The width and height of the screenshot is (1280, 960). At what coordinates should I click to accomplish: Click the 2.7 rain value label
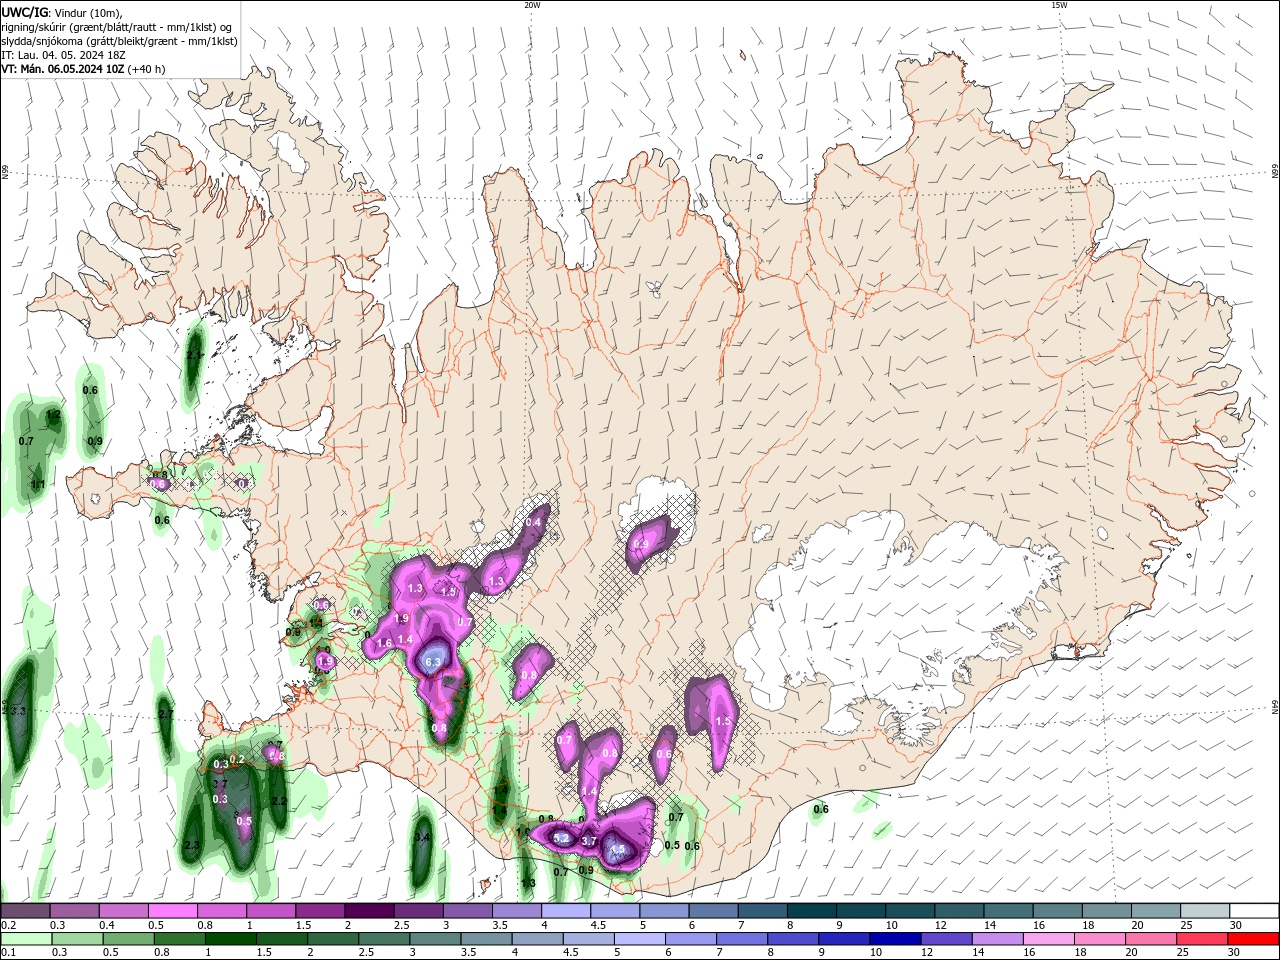click(166, 715)
